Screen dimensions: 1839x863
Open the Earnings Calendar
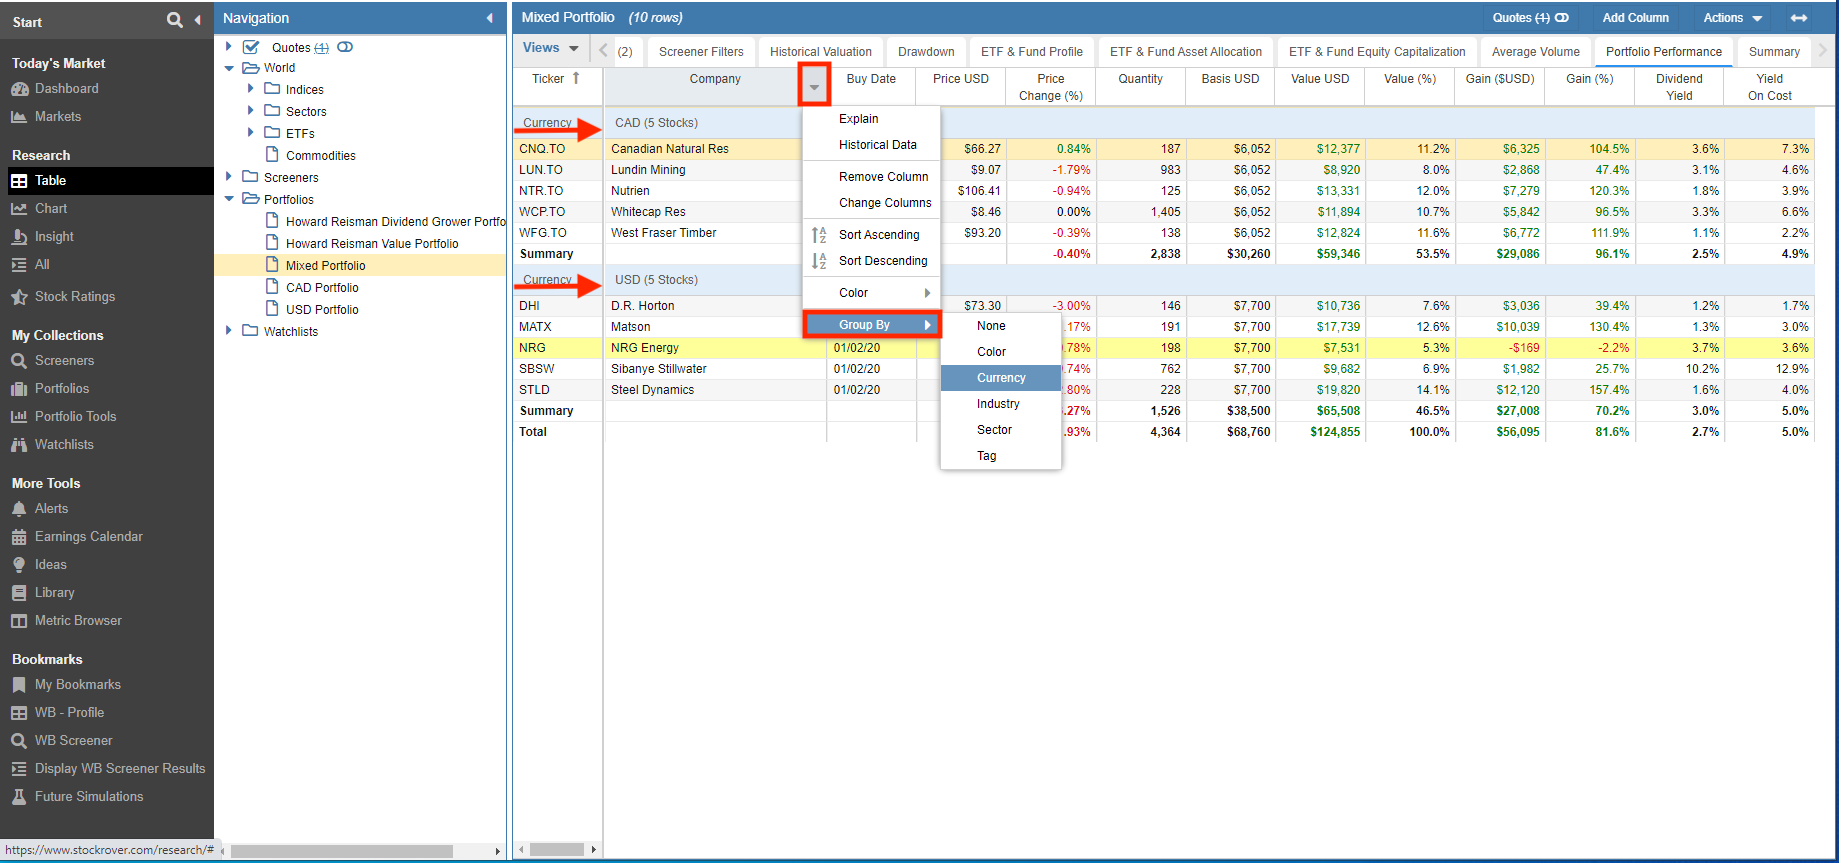click(x=88, y=537)
